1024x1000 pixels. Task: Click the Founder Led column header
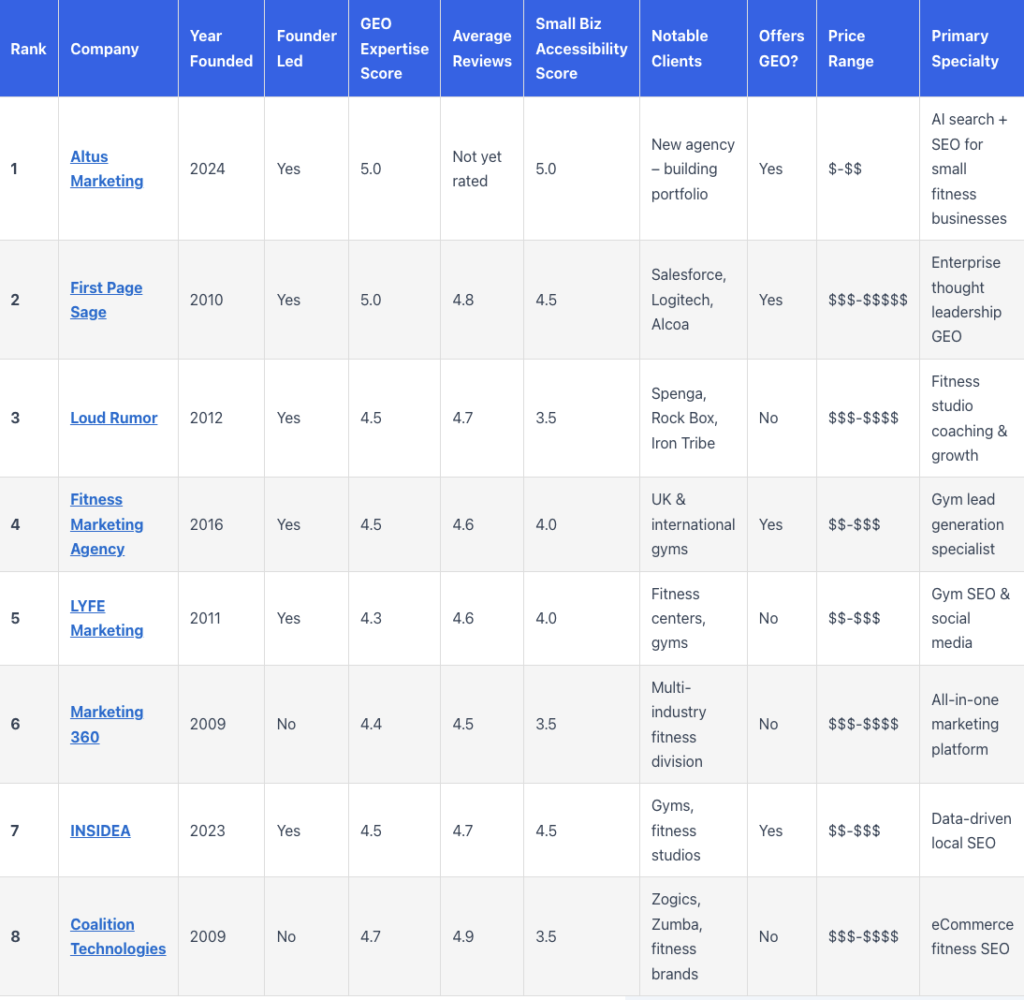pos(306,49)
